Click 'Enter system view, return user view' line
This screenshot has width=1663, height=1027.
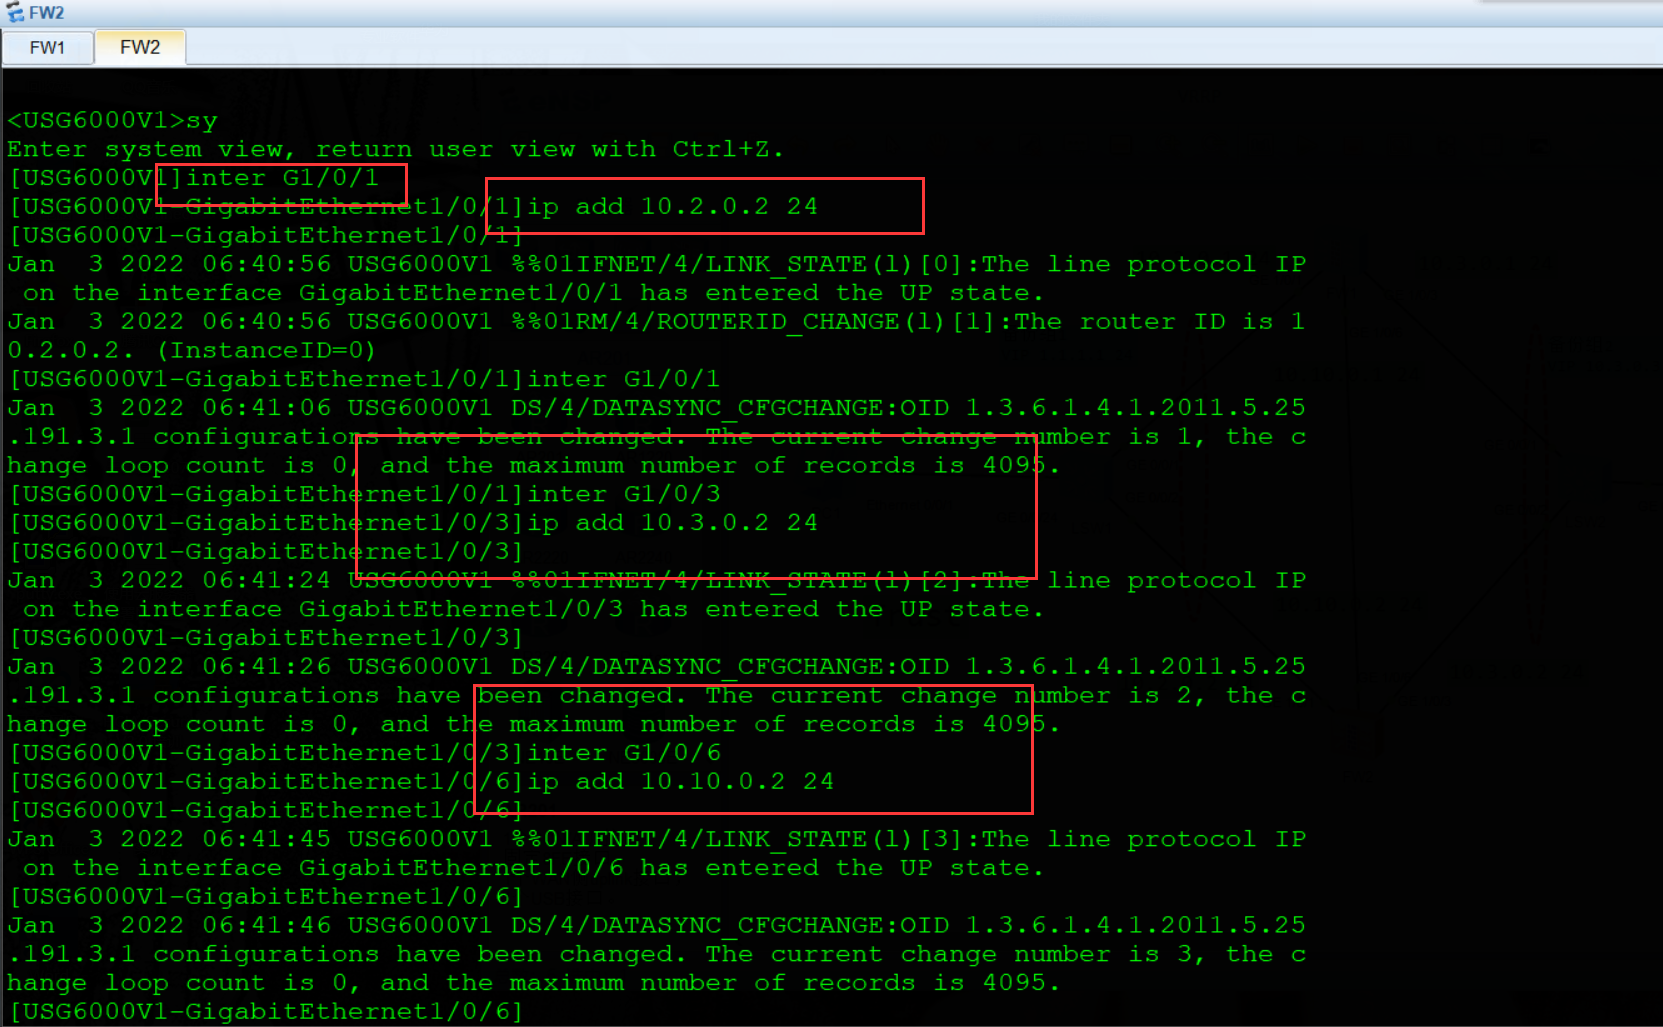pyautogui.click(x=395, y=149)
